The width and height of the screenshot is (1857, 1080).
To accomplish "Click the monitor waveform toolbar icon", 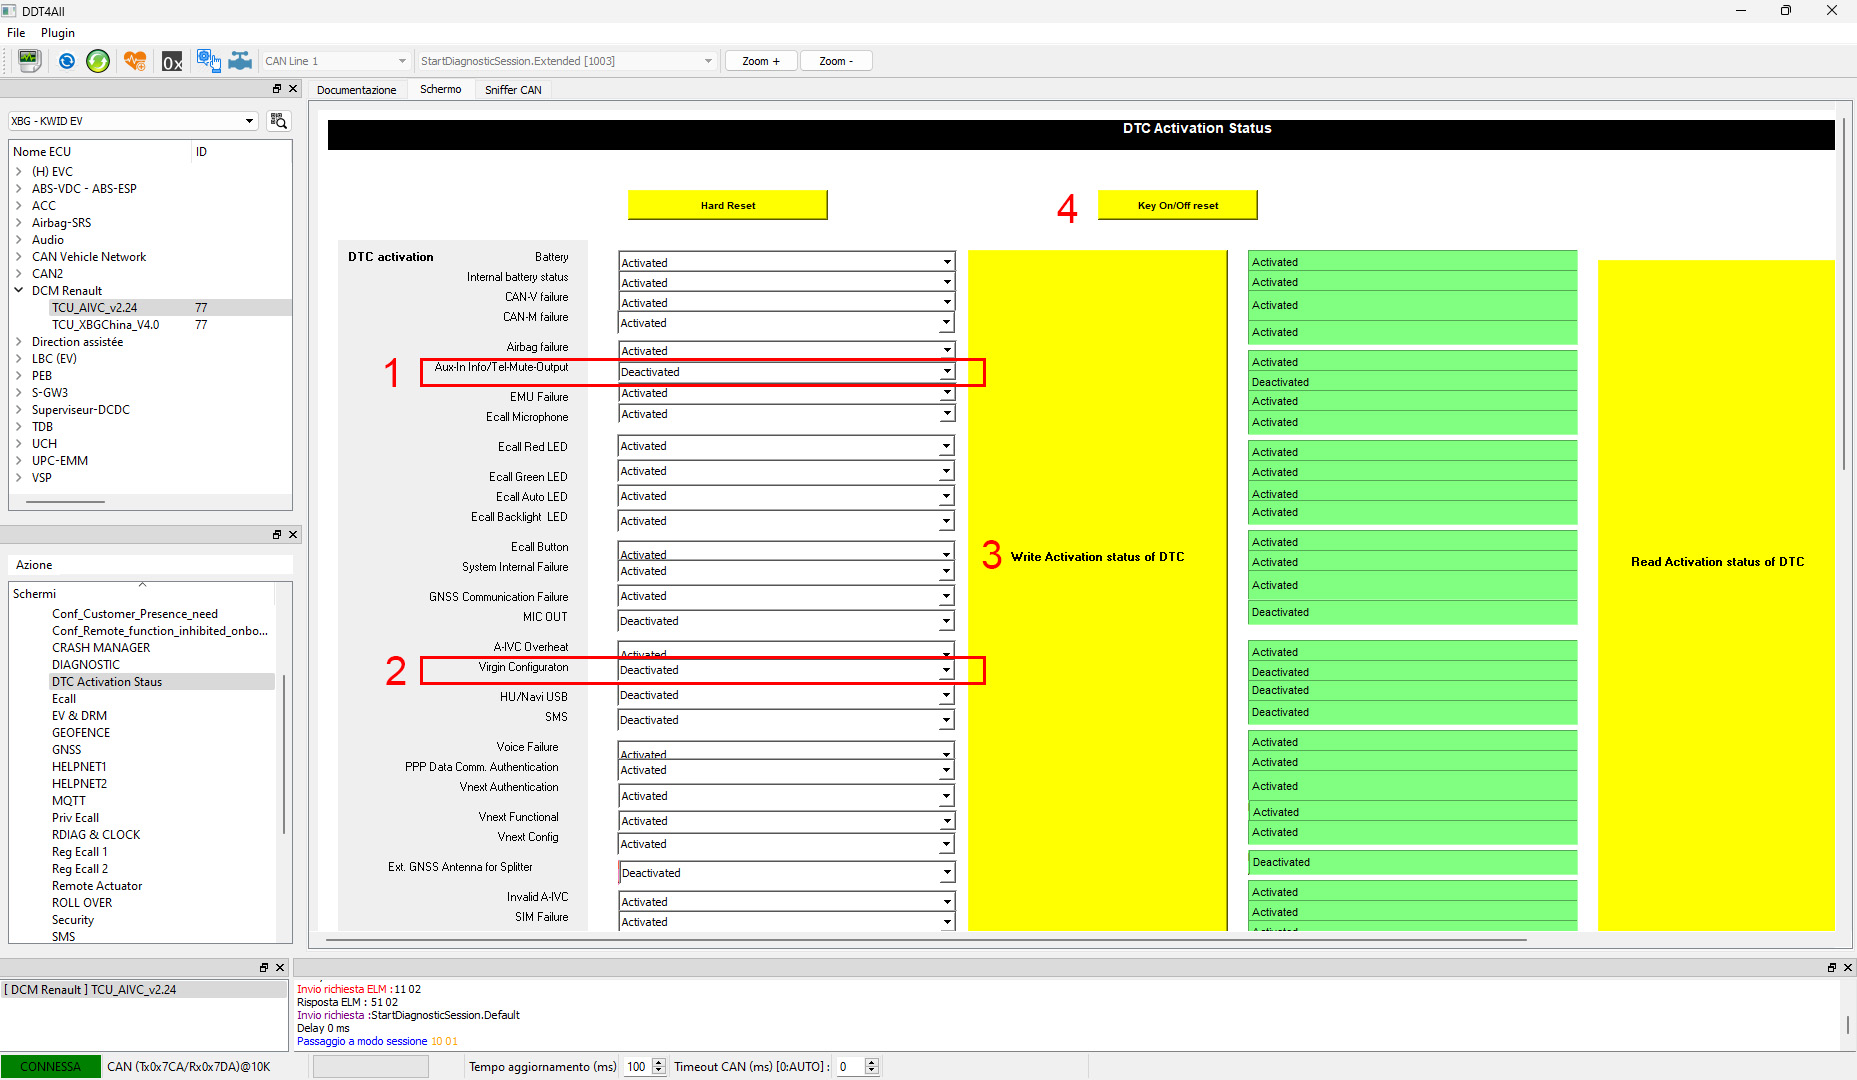I will point(29,61).
